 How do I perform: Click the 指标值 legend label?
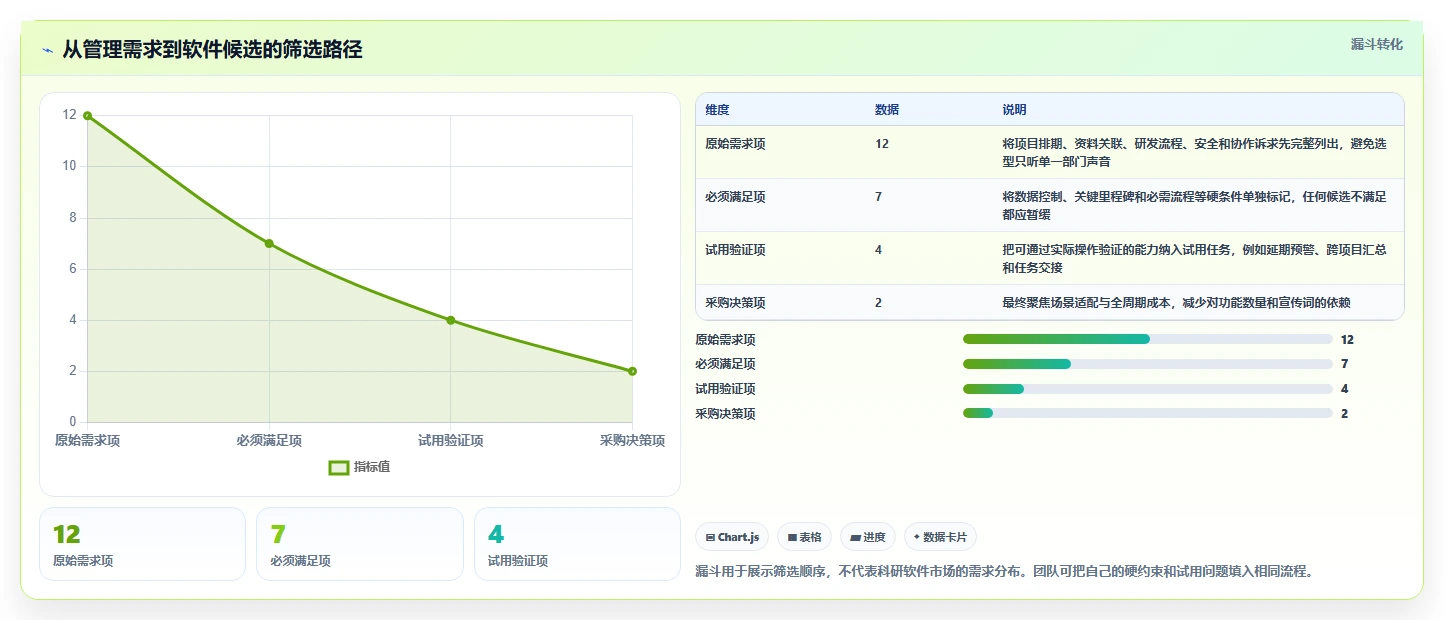tap(372, 467)
